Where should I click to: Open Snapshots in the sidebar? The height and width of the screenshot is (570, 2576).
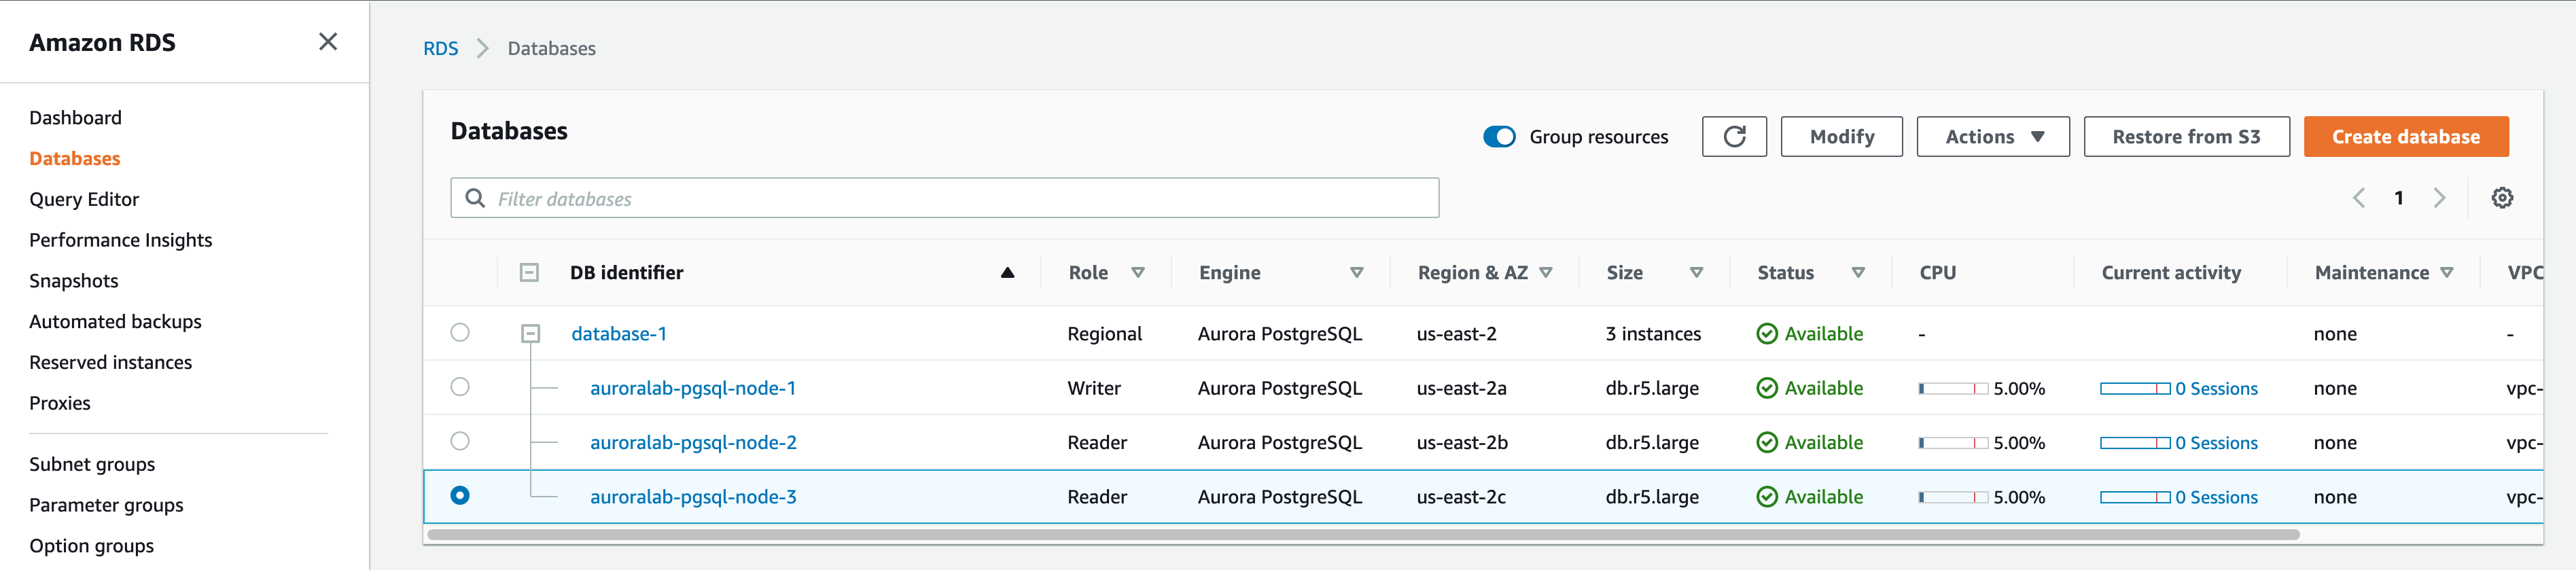(x=74, y=281)
